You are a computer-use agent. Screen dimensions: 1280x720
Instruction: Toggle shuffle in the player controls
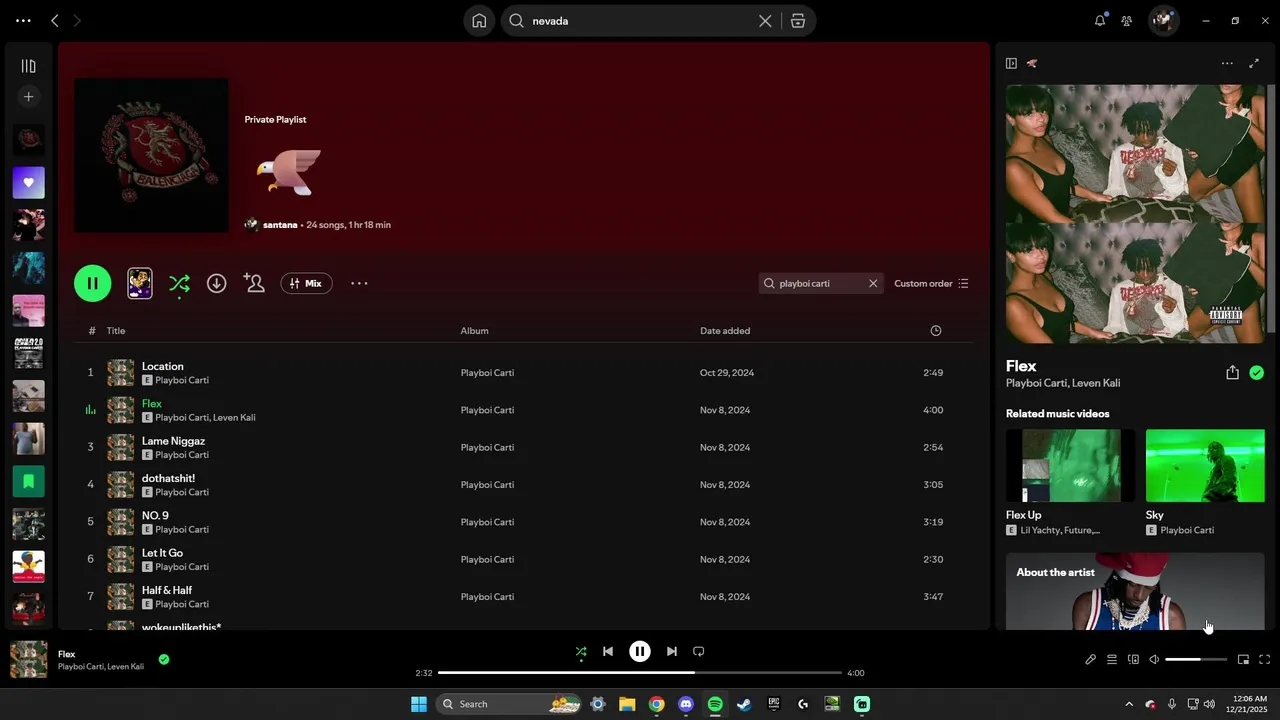(x=581, y=652)
